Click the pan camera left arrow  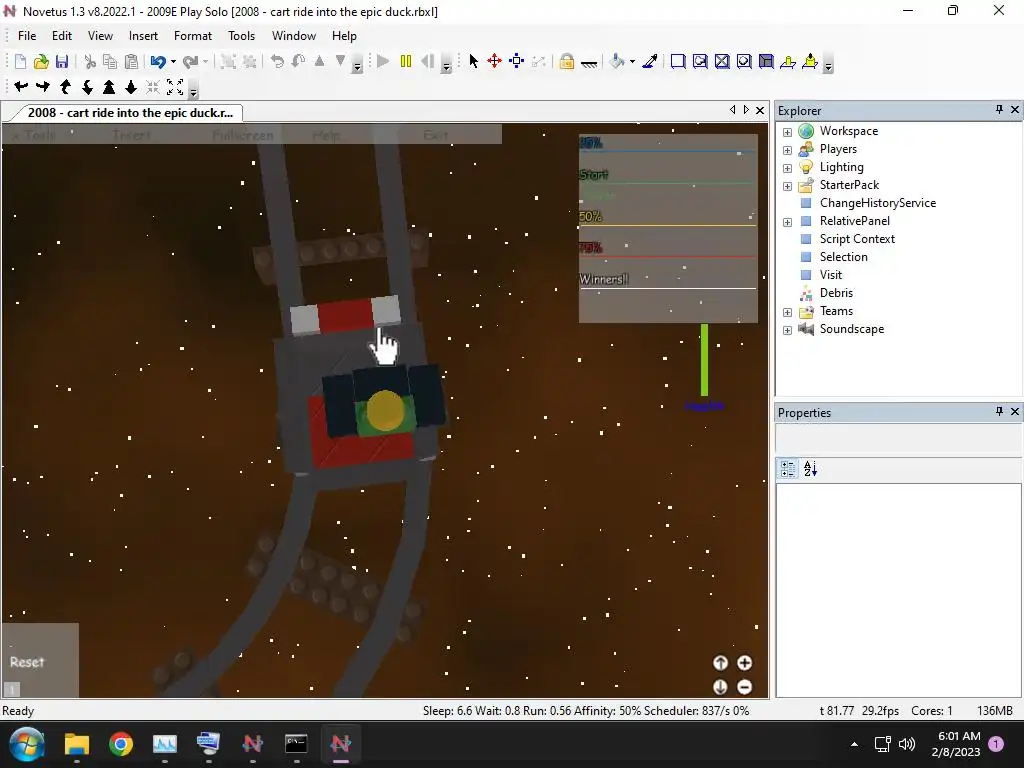[21, 86]
